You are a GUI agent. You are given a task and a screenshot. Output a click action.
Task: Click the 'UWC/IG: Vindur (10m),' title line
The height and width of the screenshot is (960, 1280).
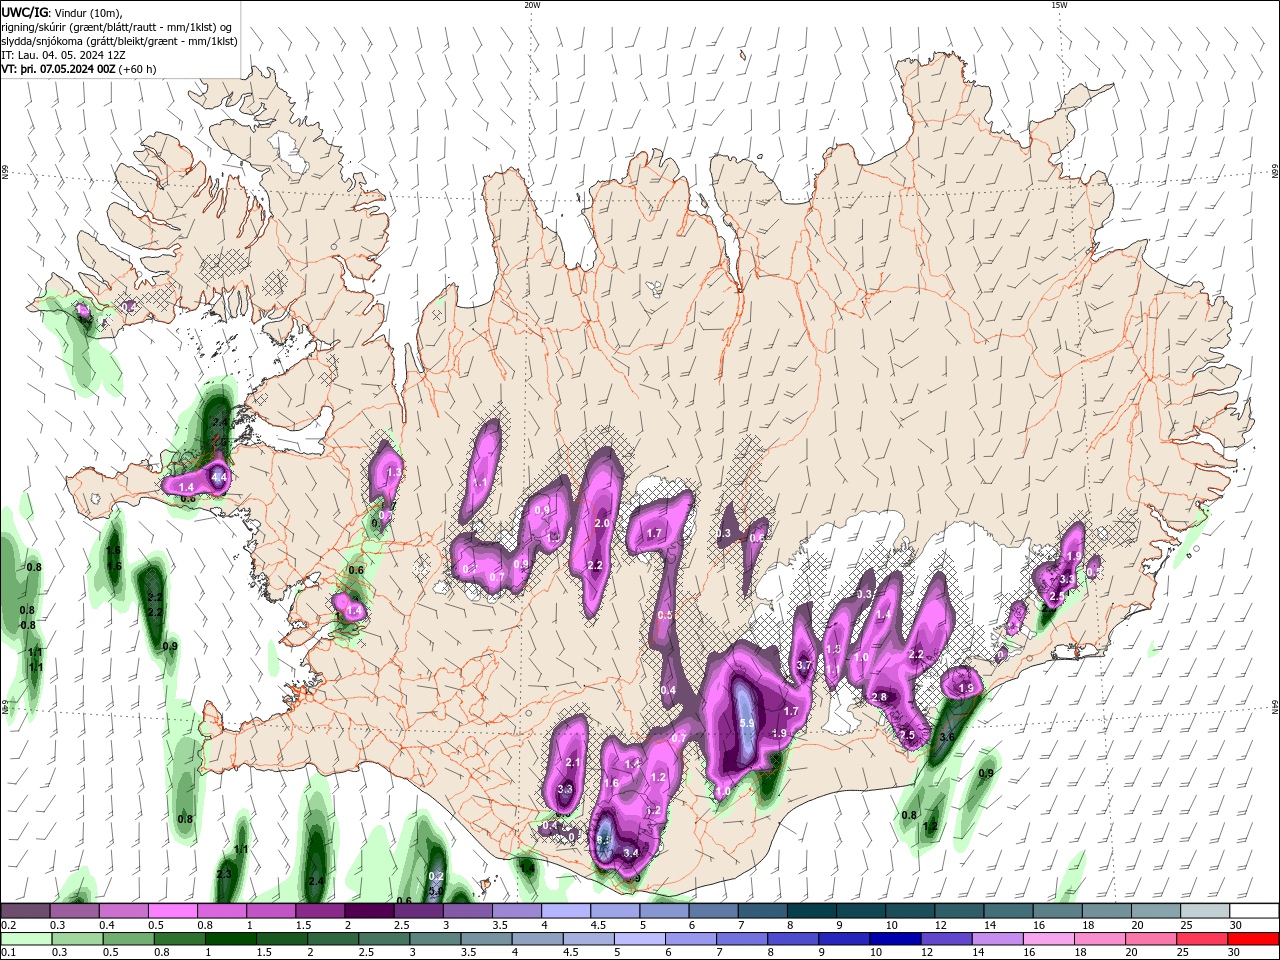(x=62, y=12)
